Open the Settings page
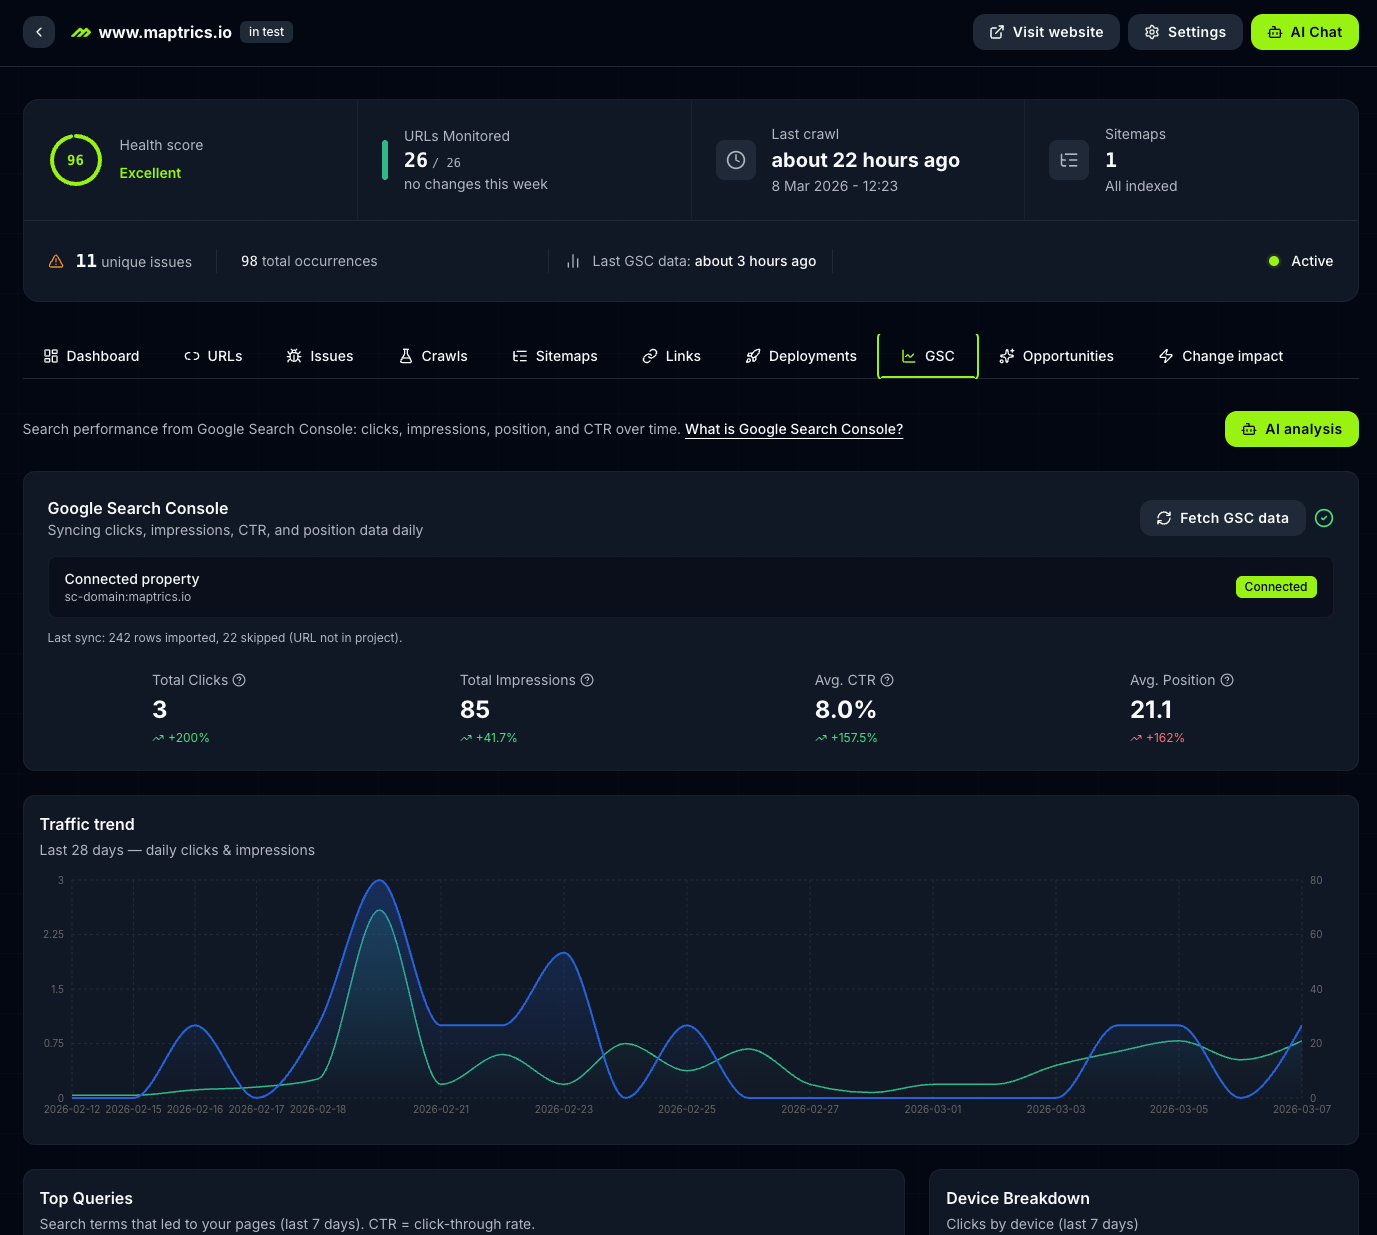 tap(1185, 32)
